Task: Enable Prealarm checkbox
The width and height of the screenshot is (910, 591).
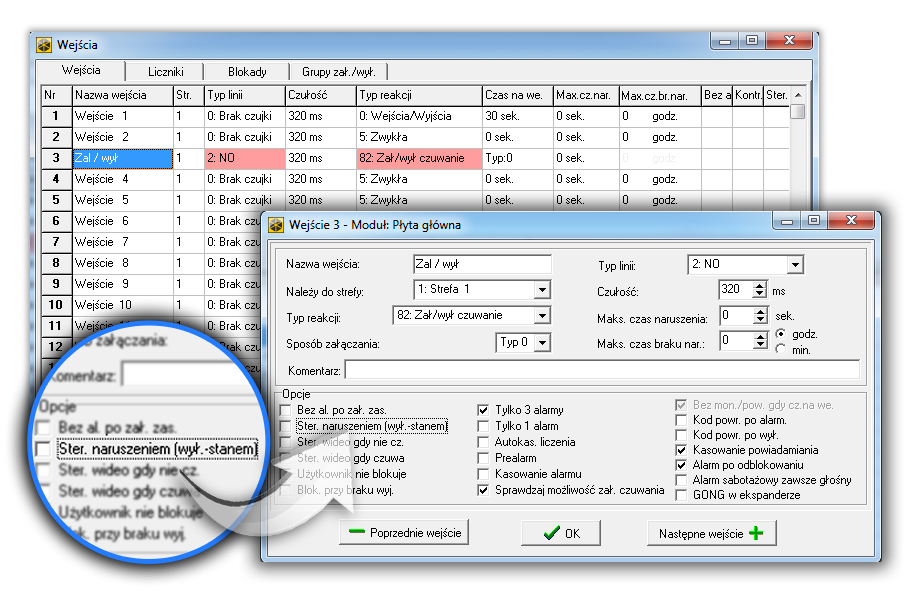Action: click(x=484, y=458)
